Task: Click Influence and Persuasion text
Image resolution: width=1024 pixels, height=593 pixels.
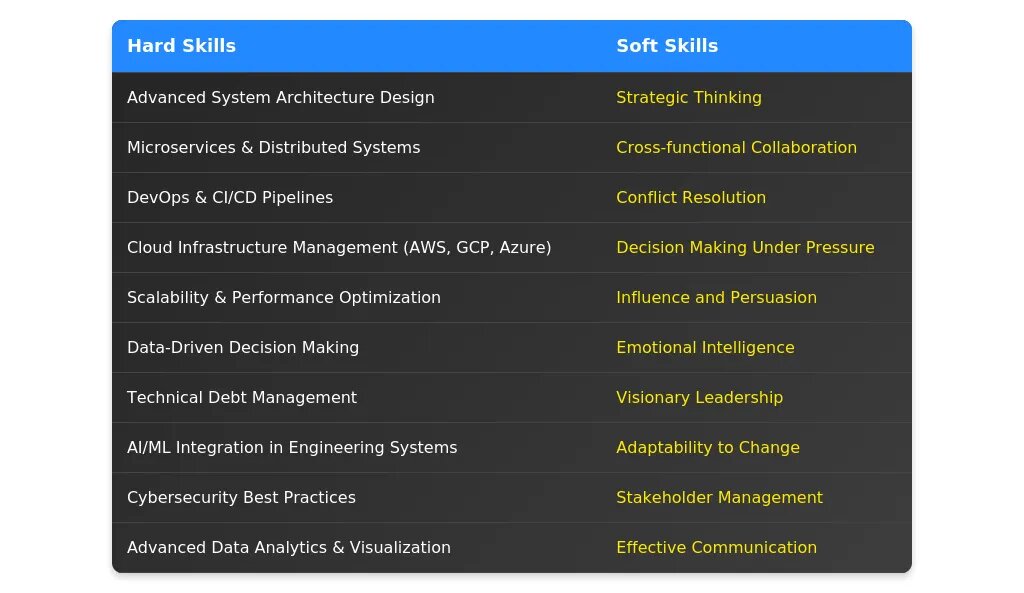Action: (716, 298)
